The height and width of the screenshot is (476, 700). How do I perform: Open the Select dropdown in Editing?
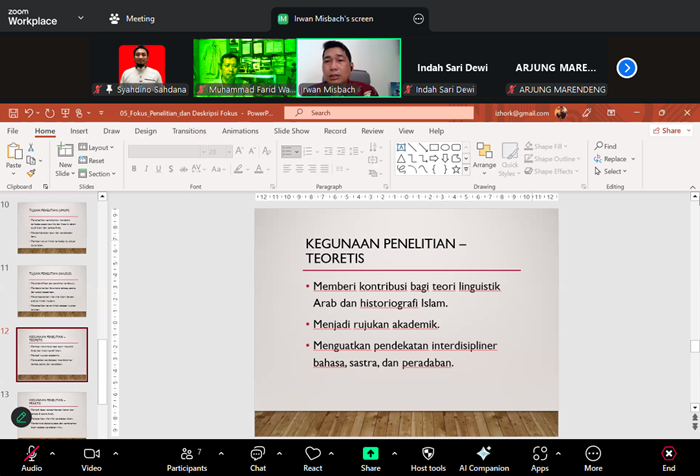pyautogui.click(x=611, y=171)
